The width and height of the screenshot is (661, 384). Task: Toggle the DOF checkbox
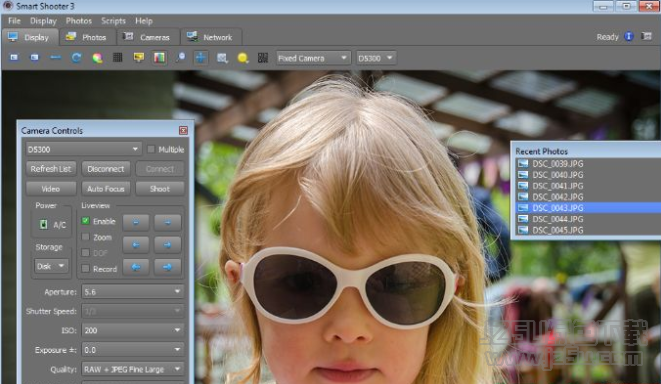(x=86, y=252)
